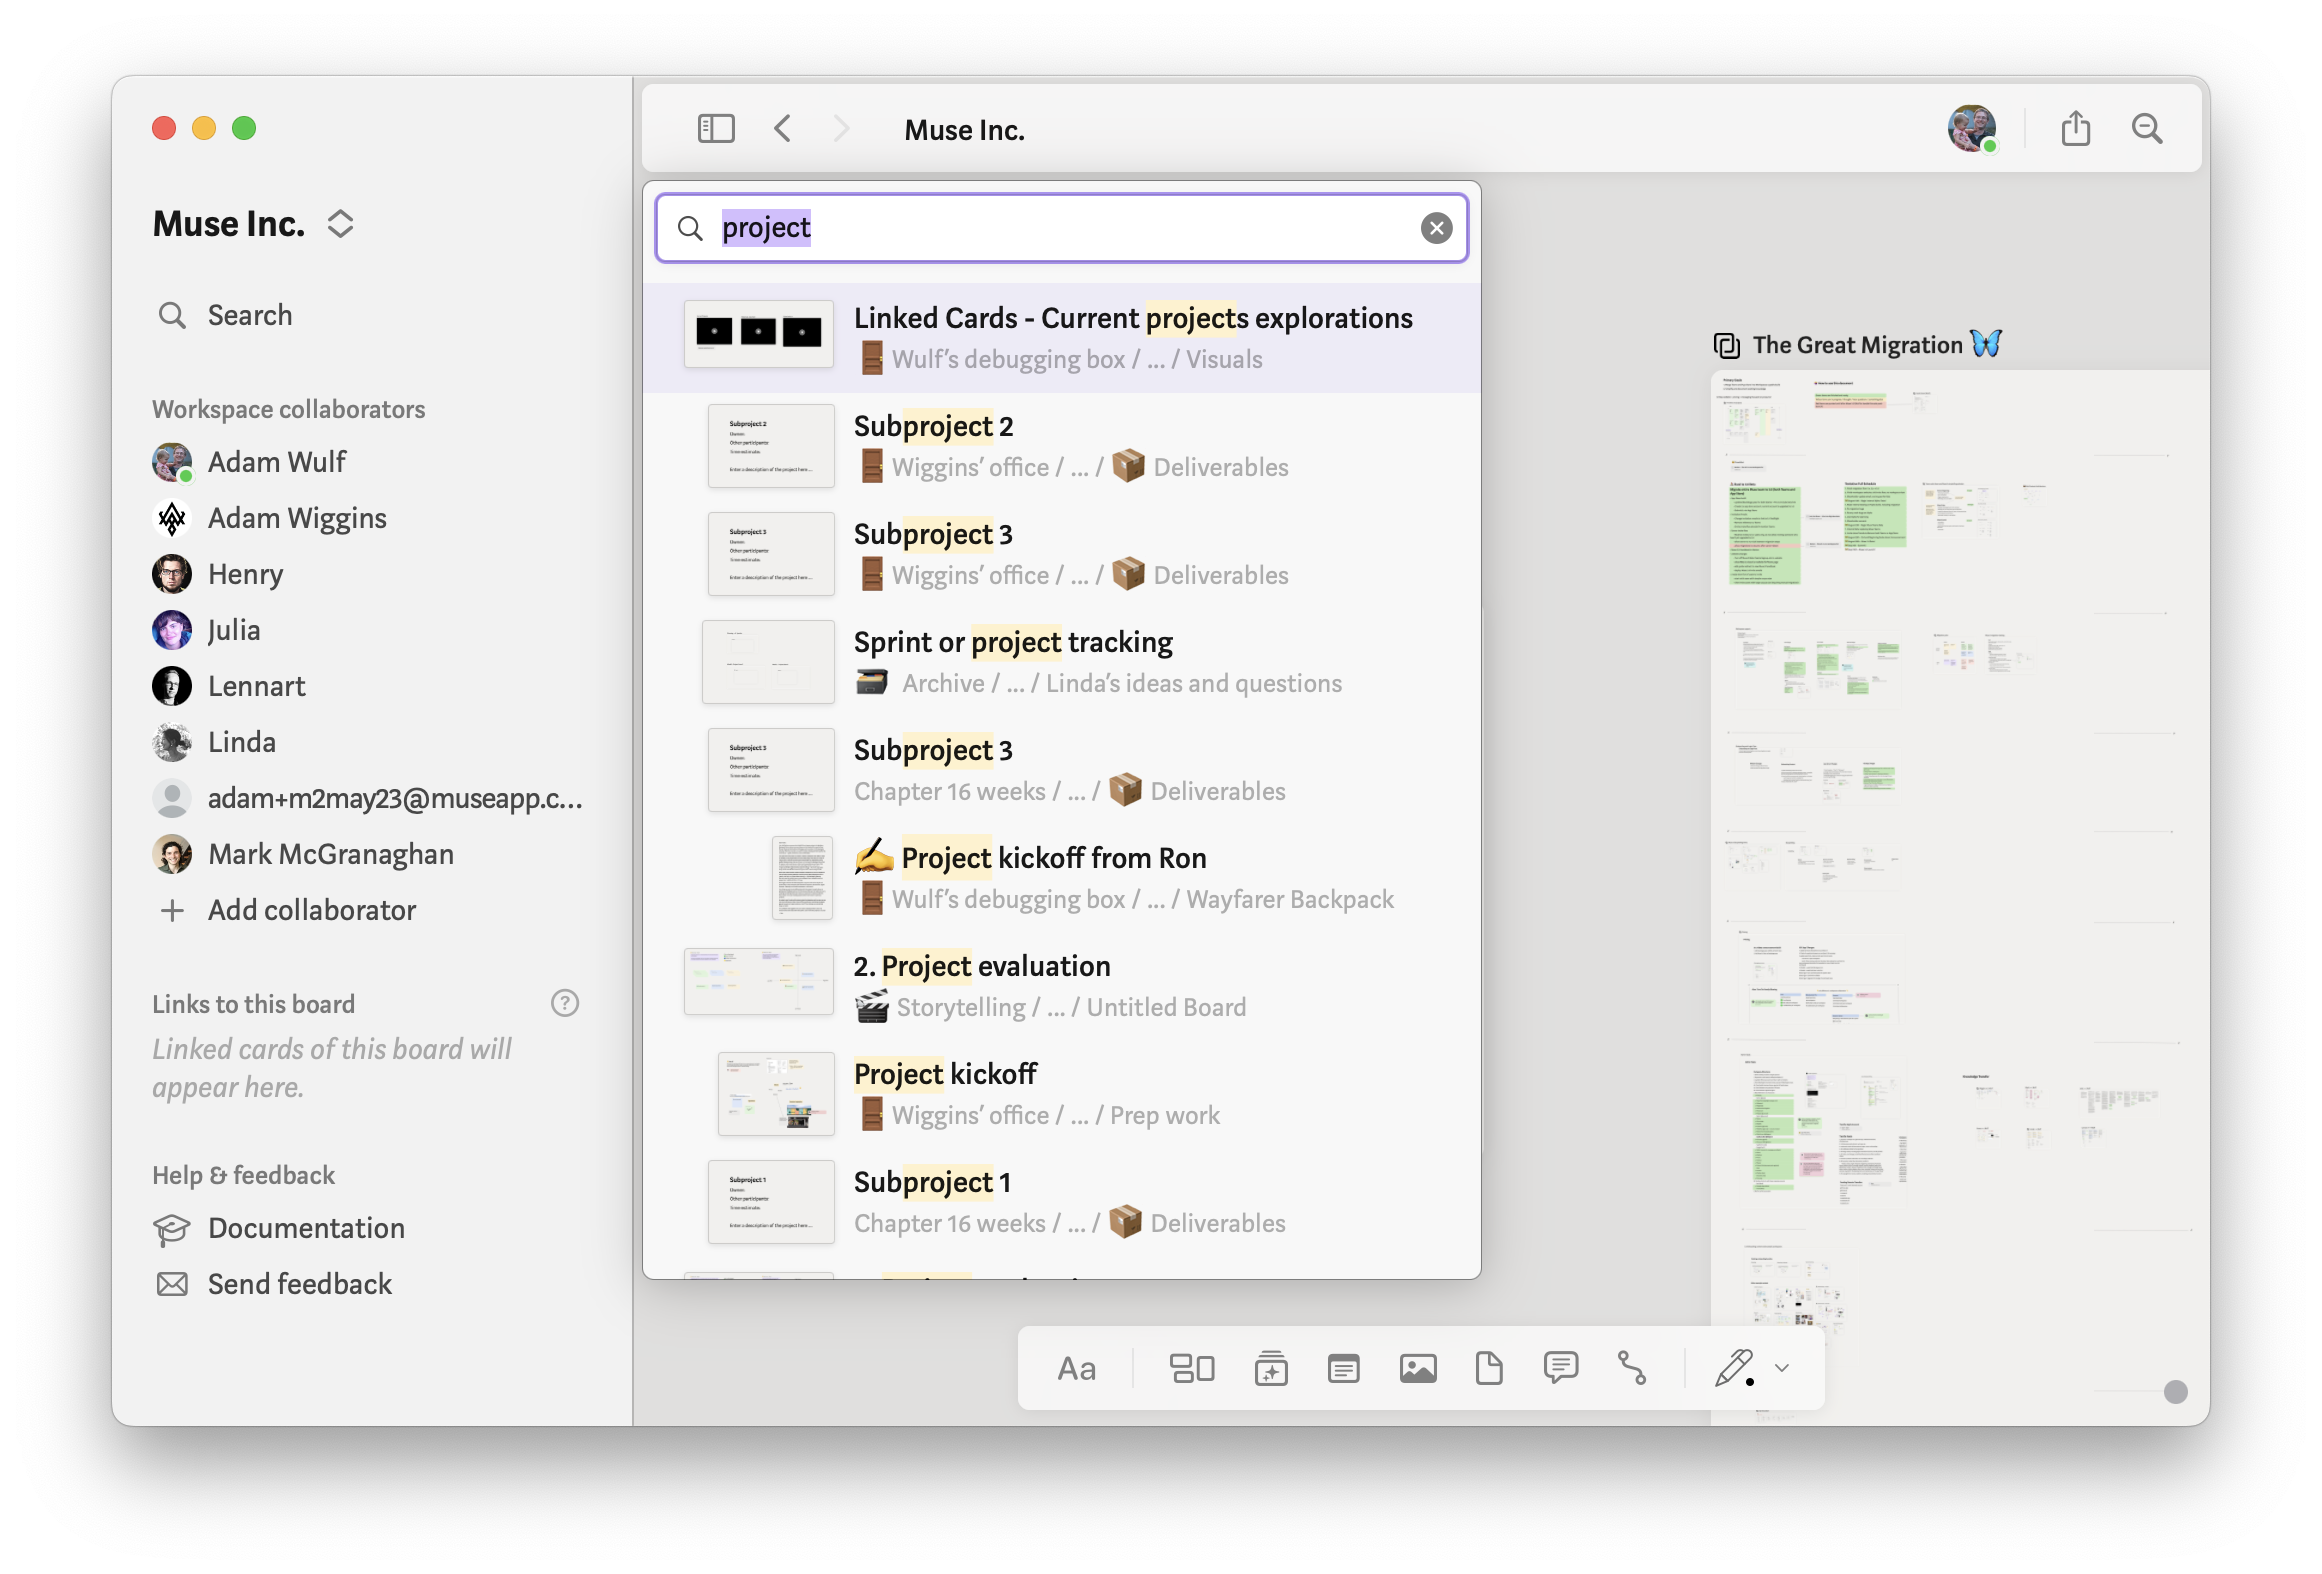Open the share icon in header
The width and height of the screenshot is (2322, 1574).
[x=2075, y=129]
